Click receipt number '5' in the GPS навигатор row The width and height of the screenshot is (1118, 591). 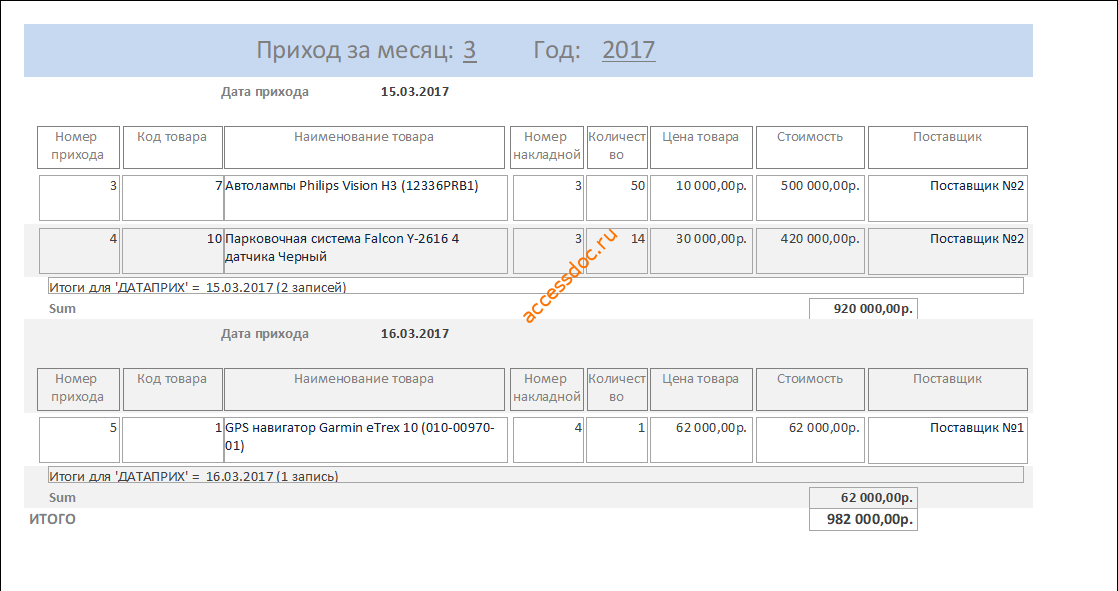pyautogui.click(x=79, y=440)
